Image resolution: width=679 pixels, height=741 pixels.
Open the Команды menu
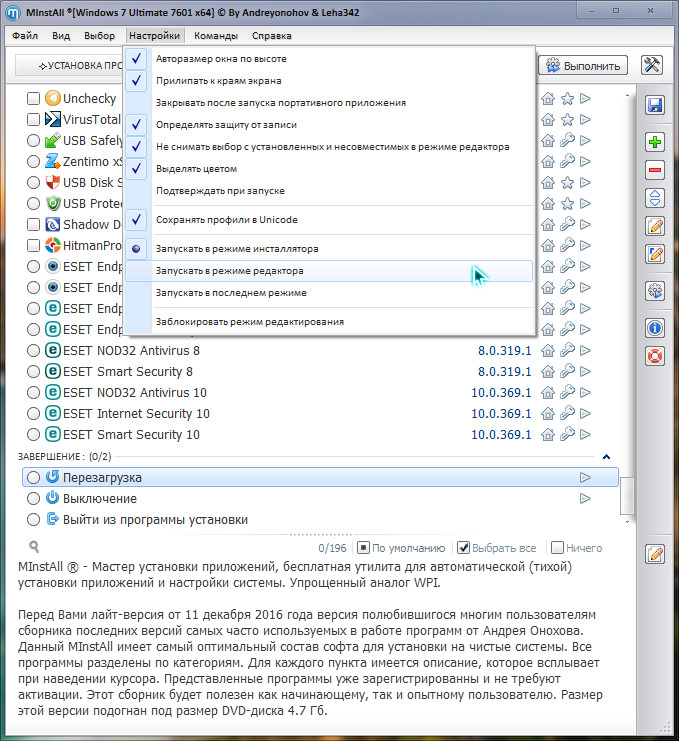point(215,36)
